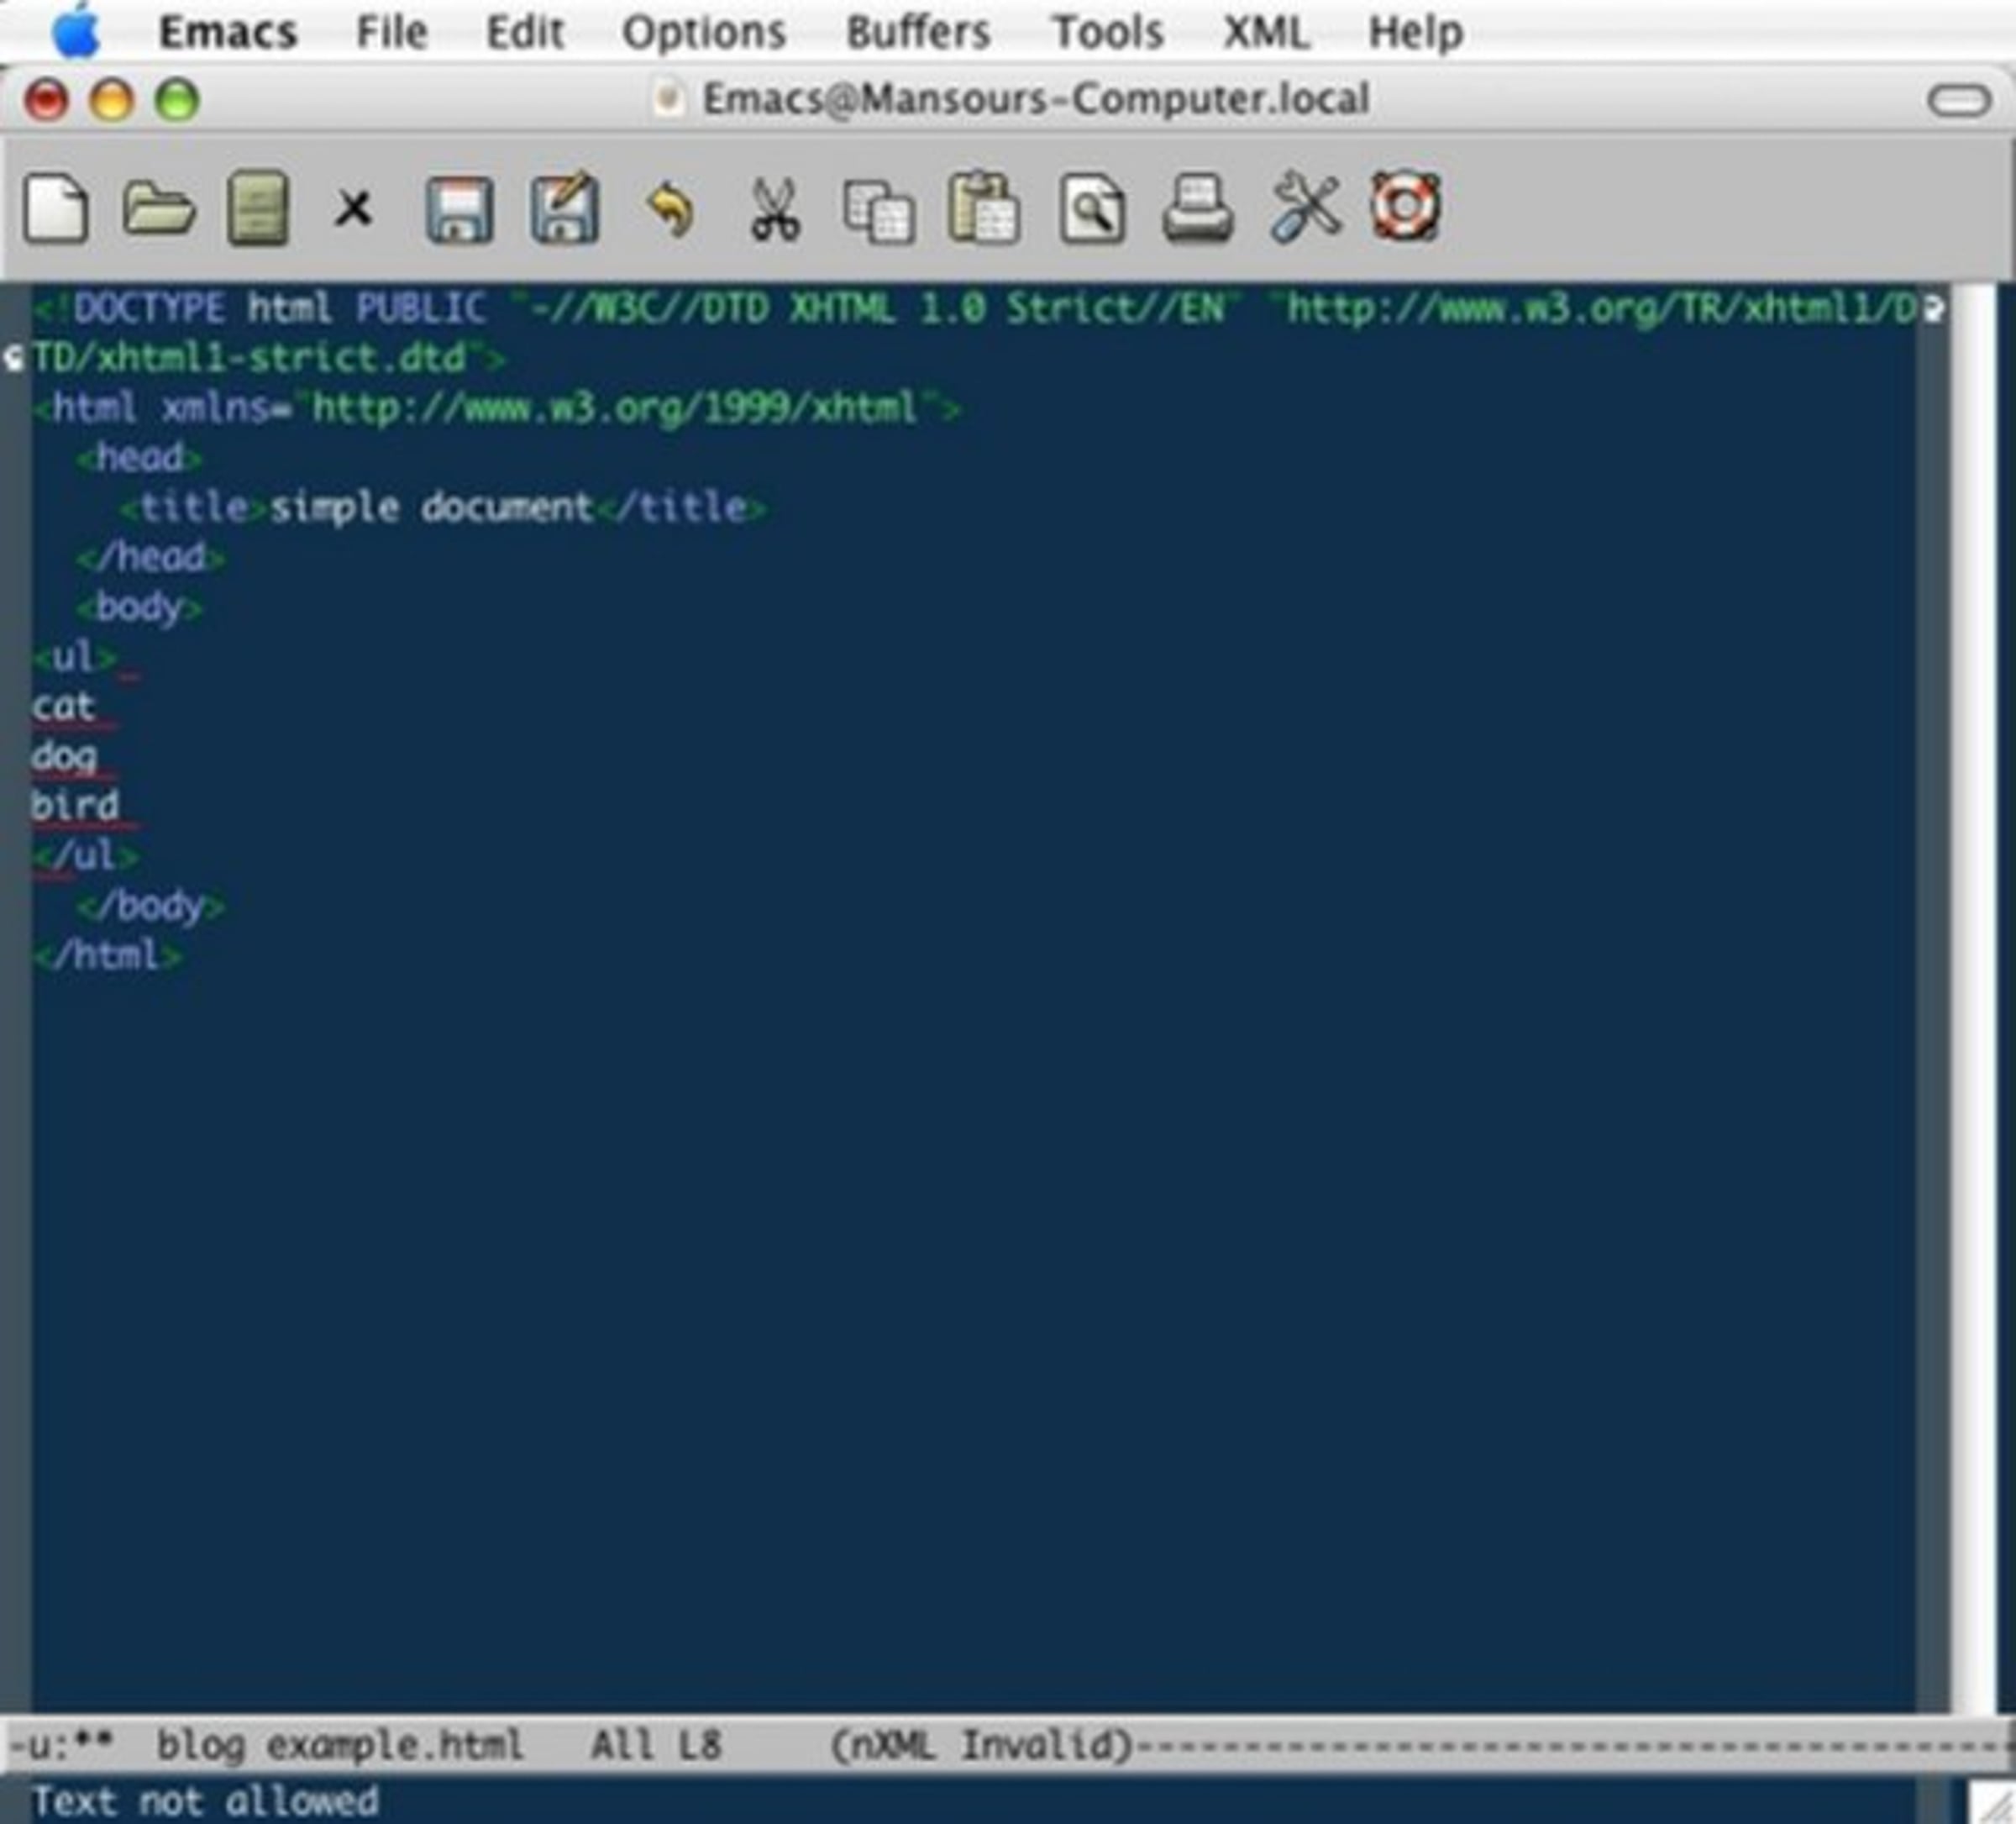Cut selection with the scissors icon
2016x1824 pixels.
tap(775, 209)
